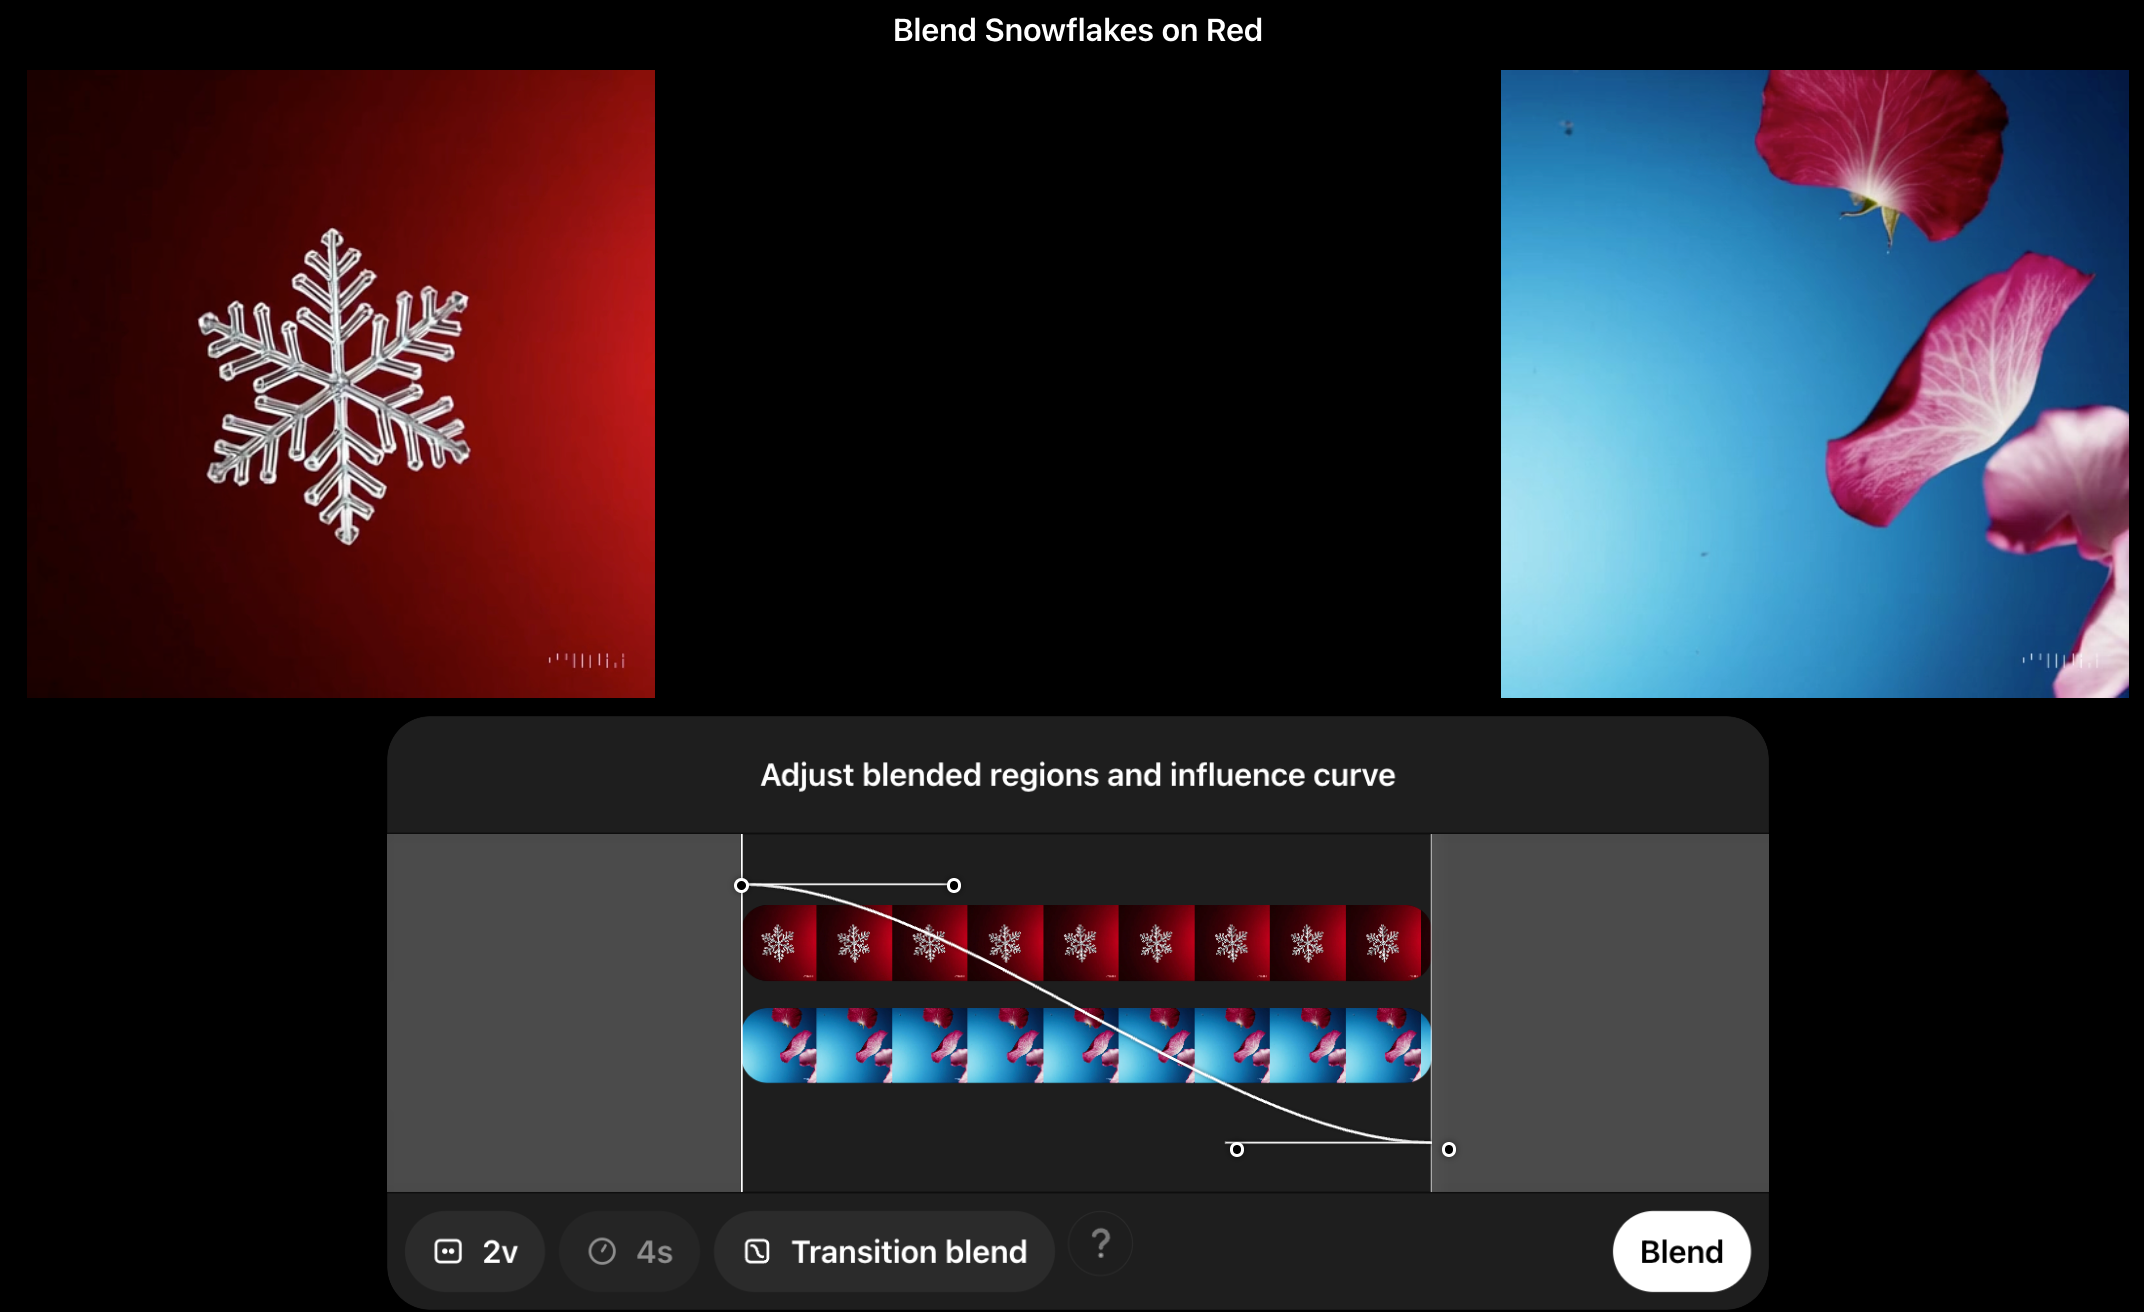Click the upper bezier handle of the curve
Screen dimensions: 2144x1312
point(954,885)
